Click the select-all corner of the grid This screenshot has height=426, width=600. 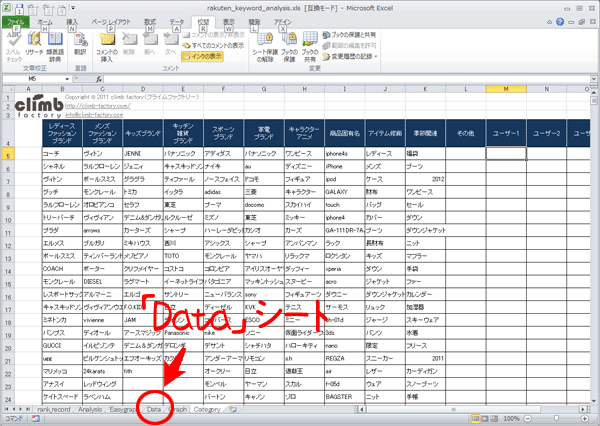point(8,89)
